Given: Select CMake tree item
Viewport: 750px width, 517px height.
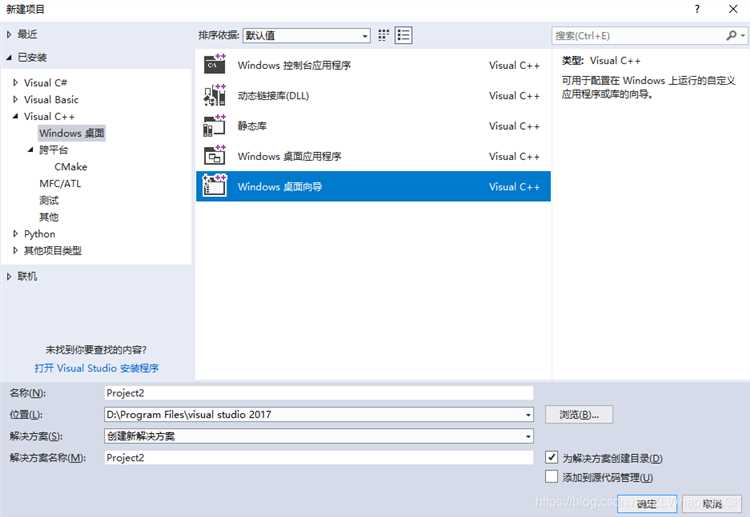Looking at the screenshot, I should 71,167.
